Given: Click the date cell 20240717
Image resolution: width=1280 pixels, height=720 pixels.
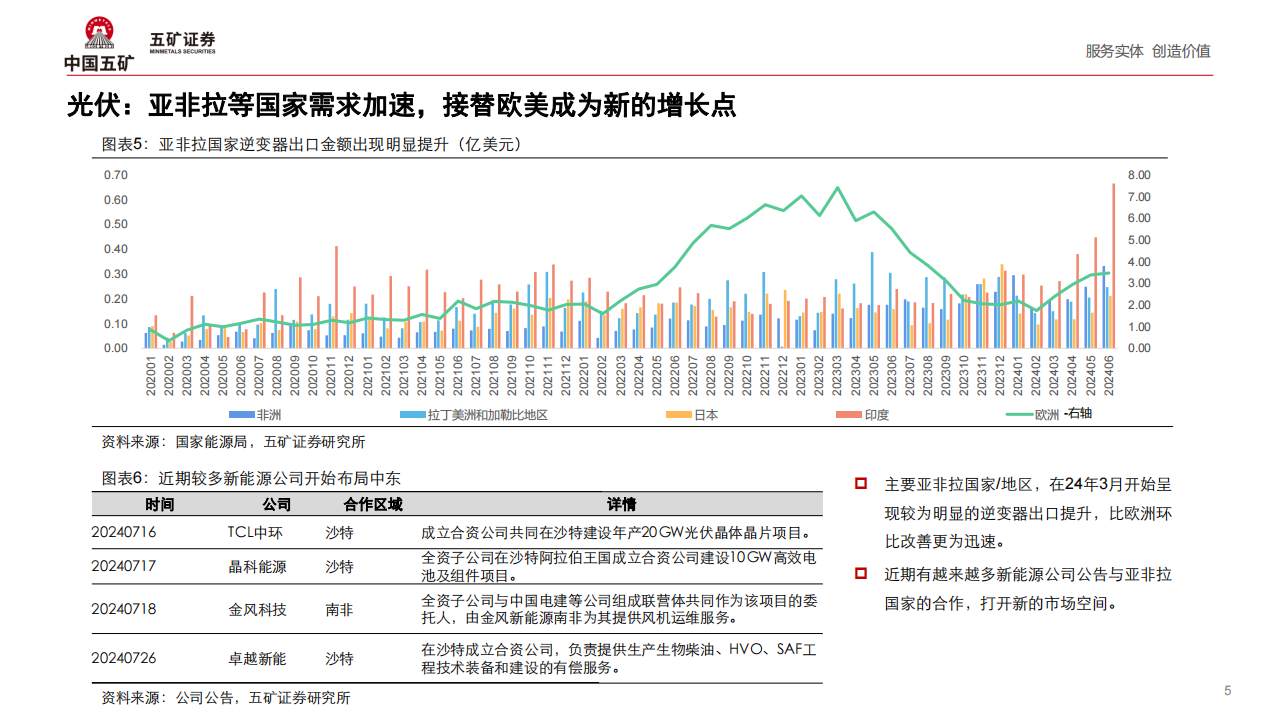Looking at the screenshot, I should coord(124,566).
